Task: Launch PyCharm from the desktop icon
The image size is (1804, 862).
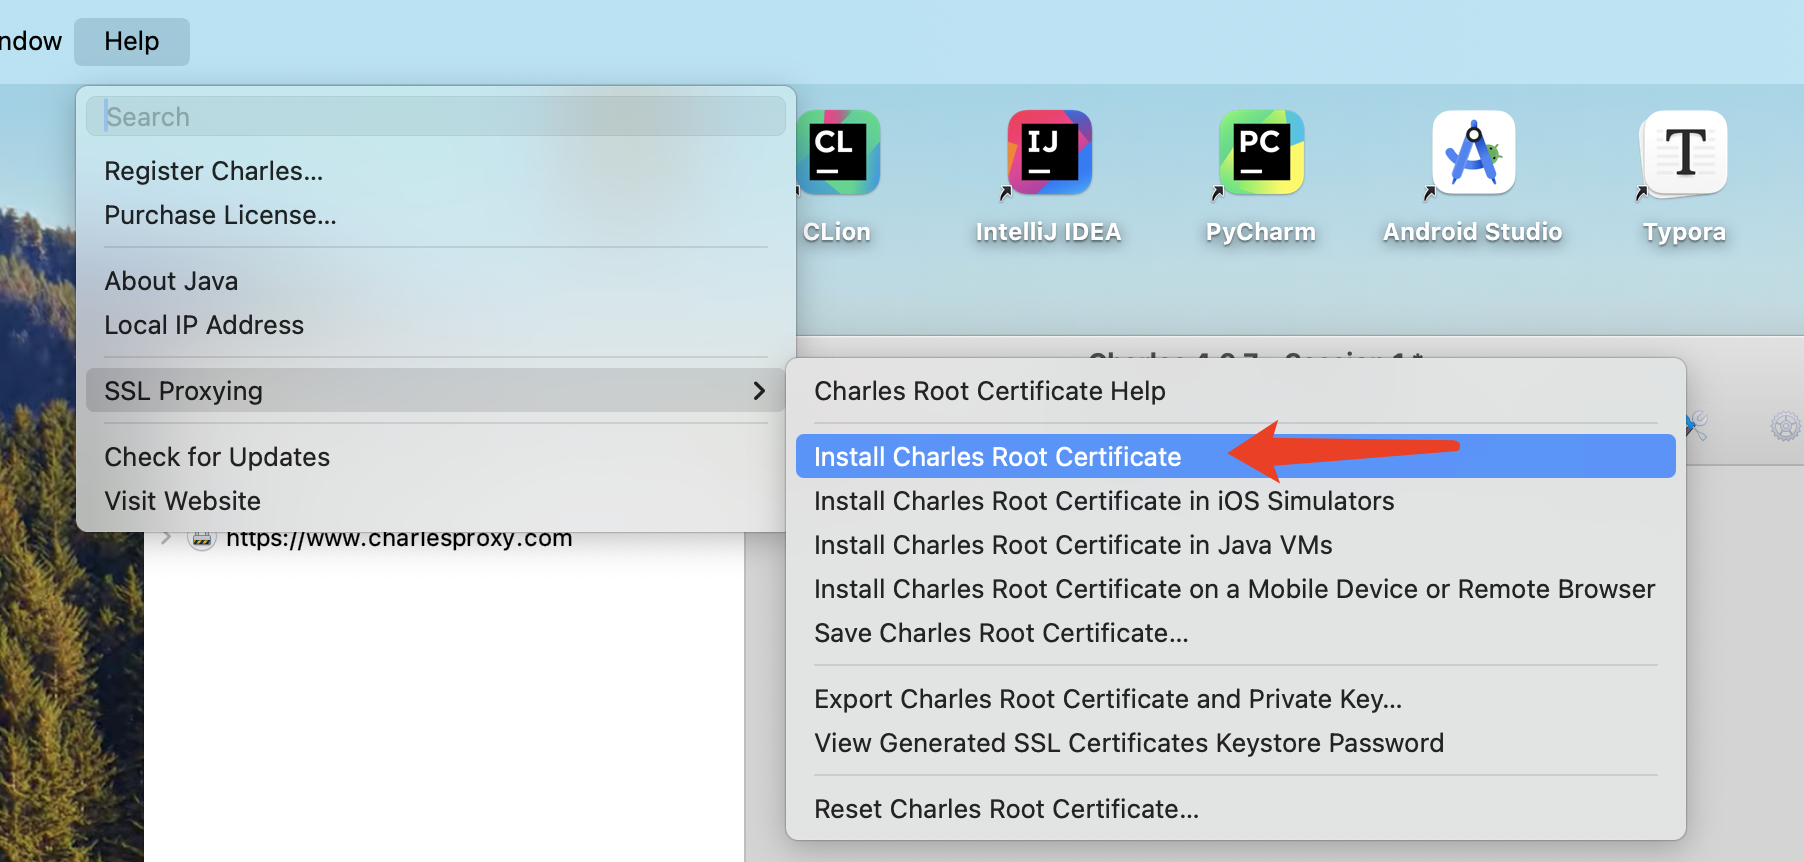Action: (x=1261, y=152)
